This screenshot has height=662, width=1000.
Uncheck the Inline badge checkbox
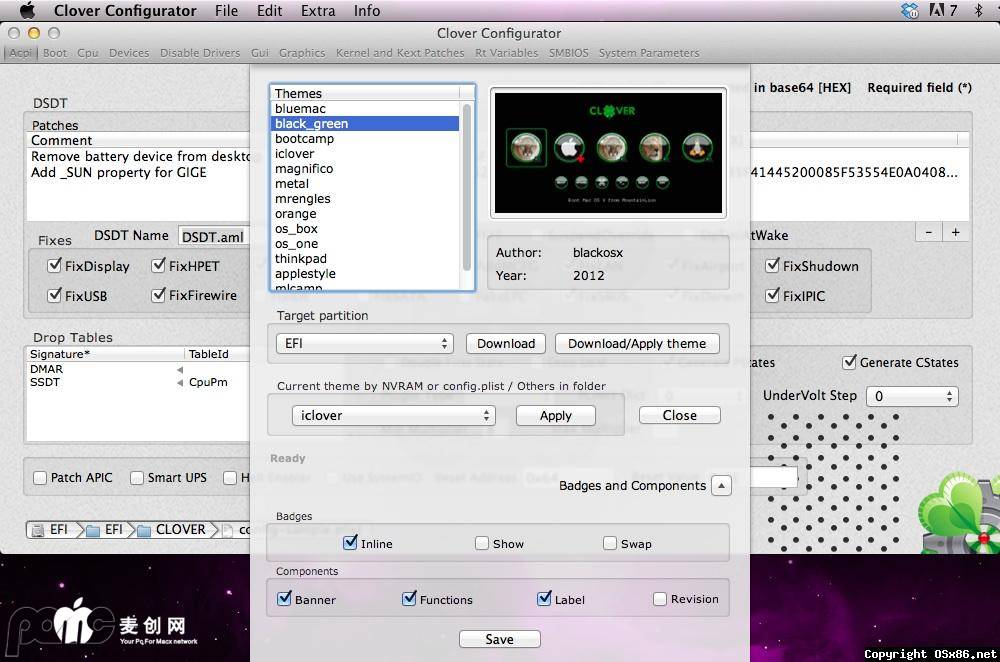tap(350, 543)
